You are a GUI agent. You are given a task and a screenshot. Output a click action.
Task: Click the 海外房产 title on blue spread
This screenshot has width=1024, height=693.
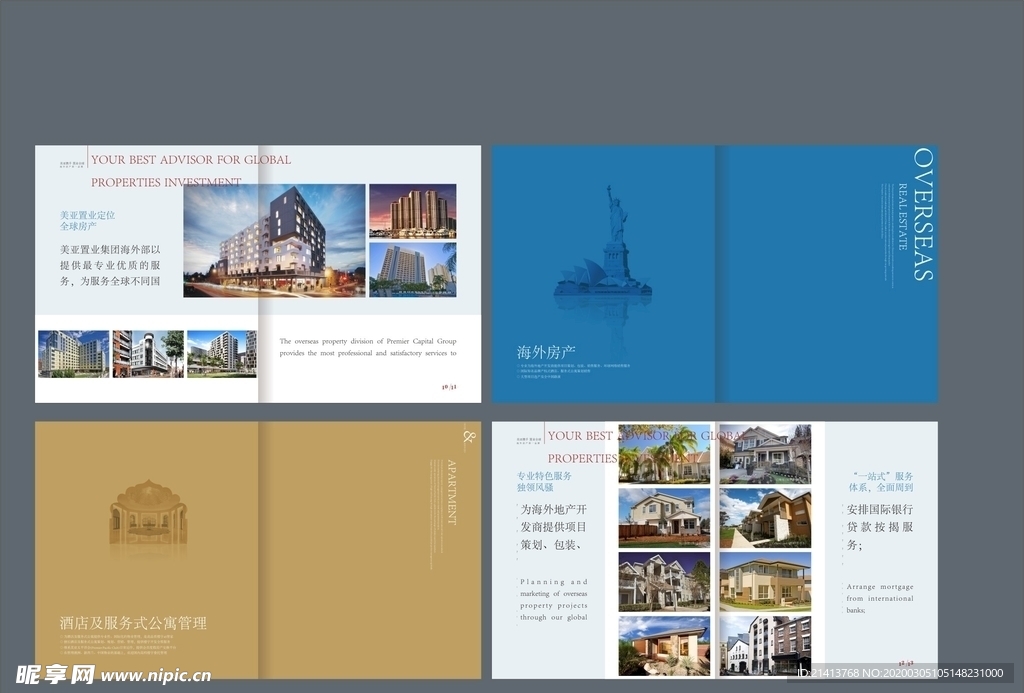[x=546, y=353]
